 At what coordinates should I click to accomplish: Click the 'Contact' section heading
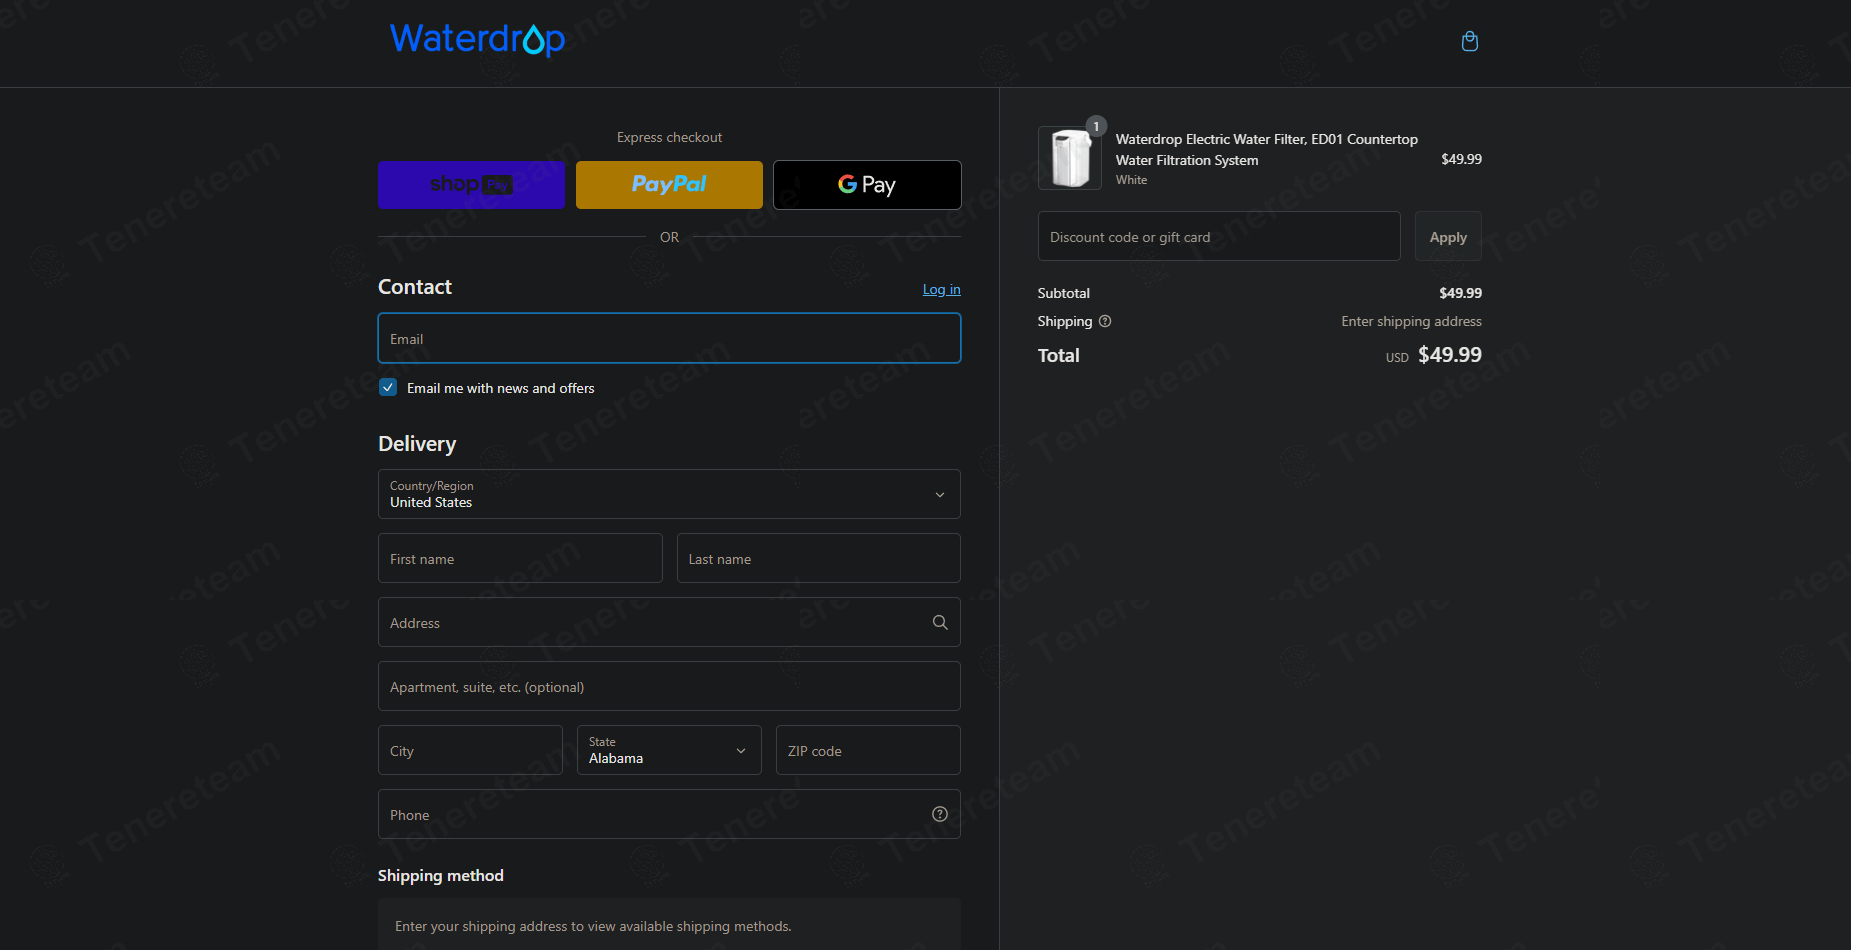(x=415, y=287)
